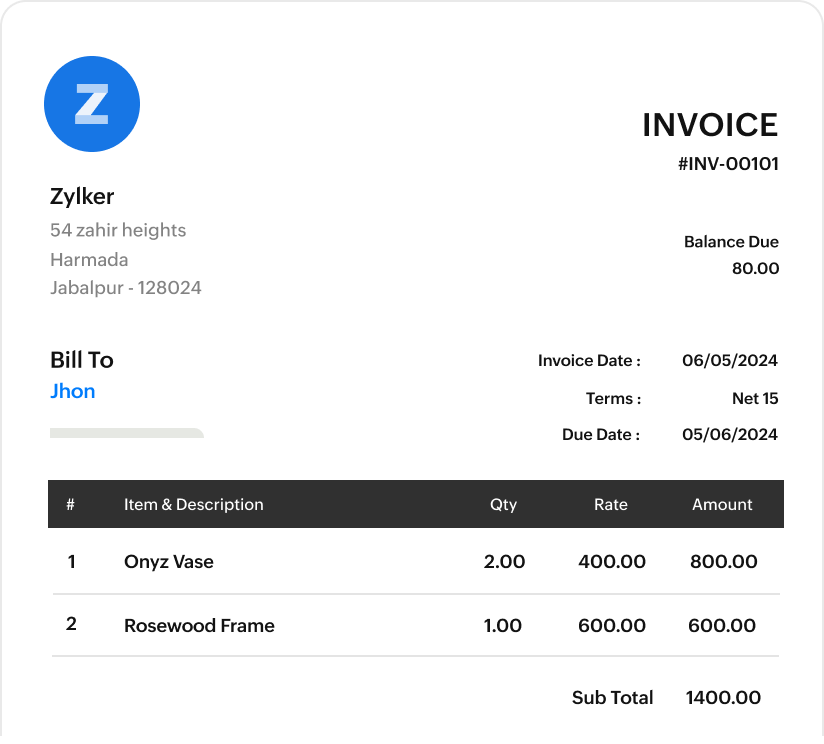Screen dimensions: 824x744
Task: Click the 1.00 quantity for Rosewood Frame
Action: click(503, 626)
